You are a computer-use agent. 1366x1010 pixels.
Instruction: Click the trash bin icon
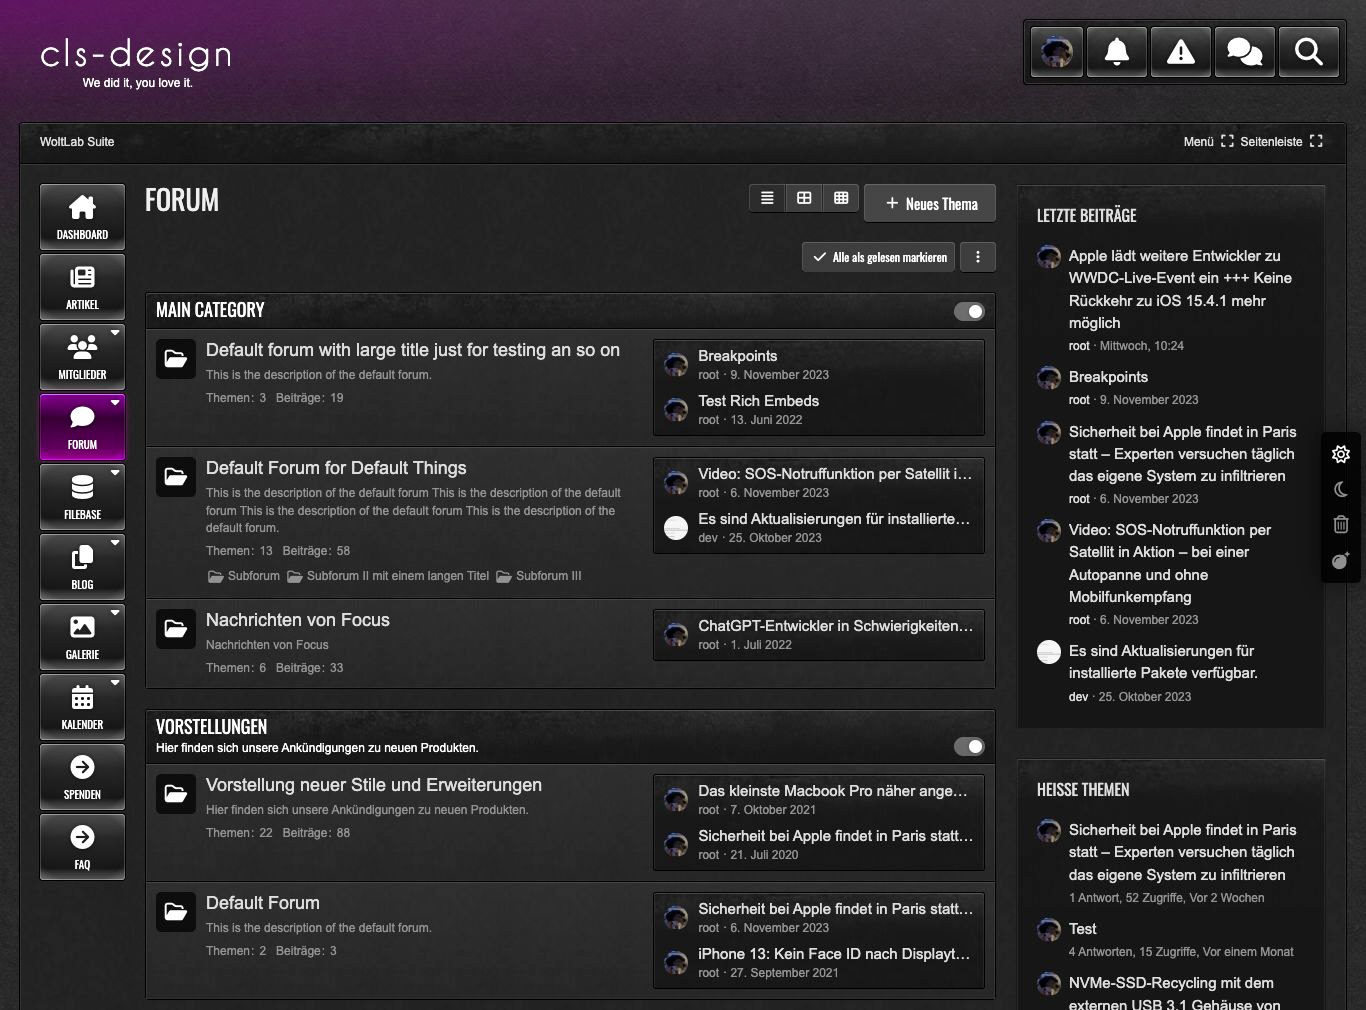point(1341,524)
